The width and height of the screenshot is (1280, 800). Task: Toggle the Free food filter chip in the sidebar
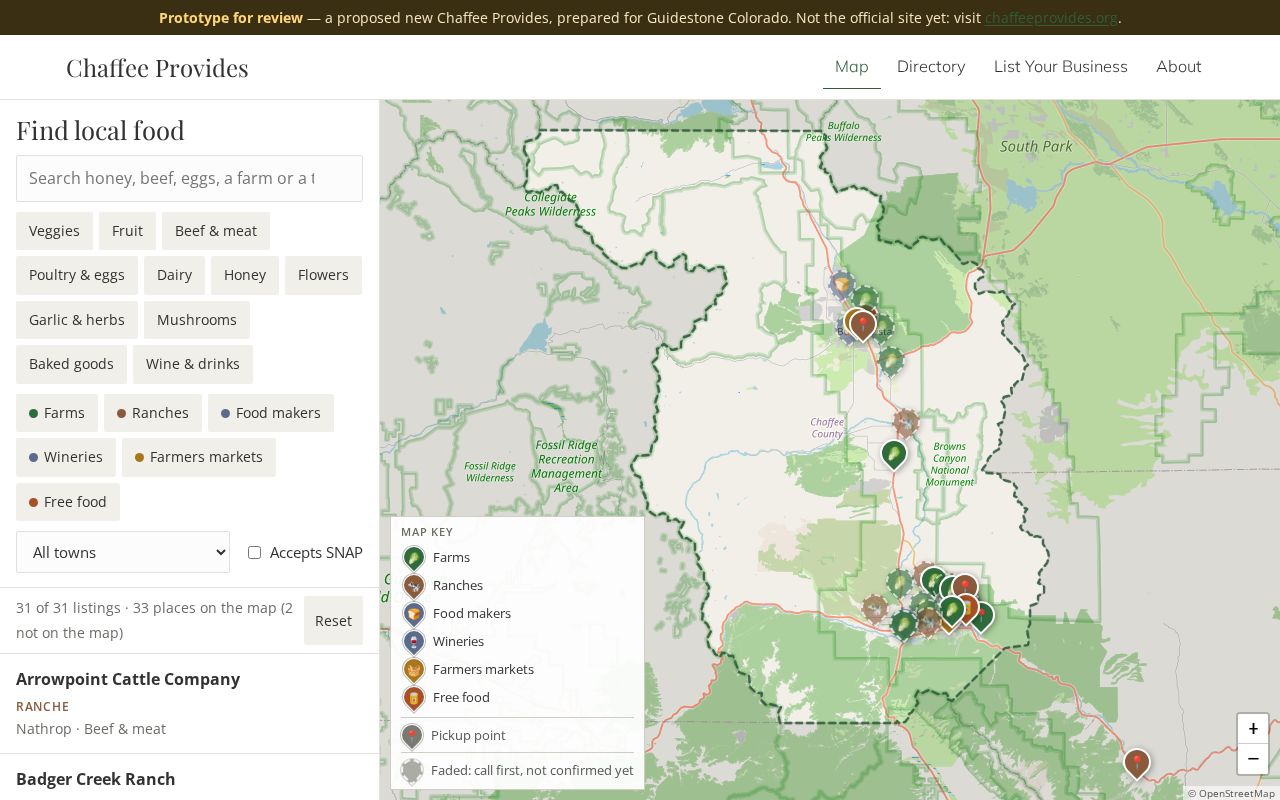pos(68,502)
